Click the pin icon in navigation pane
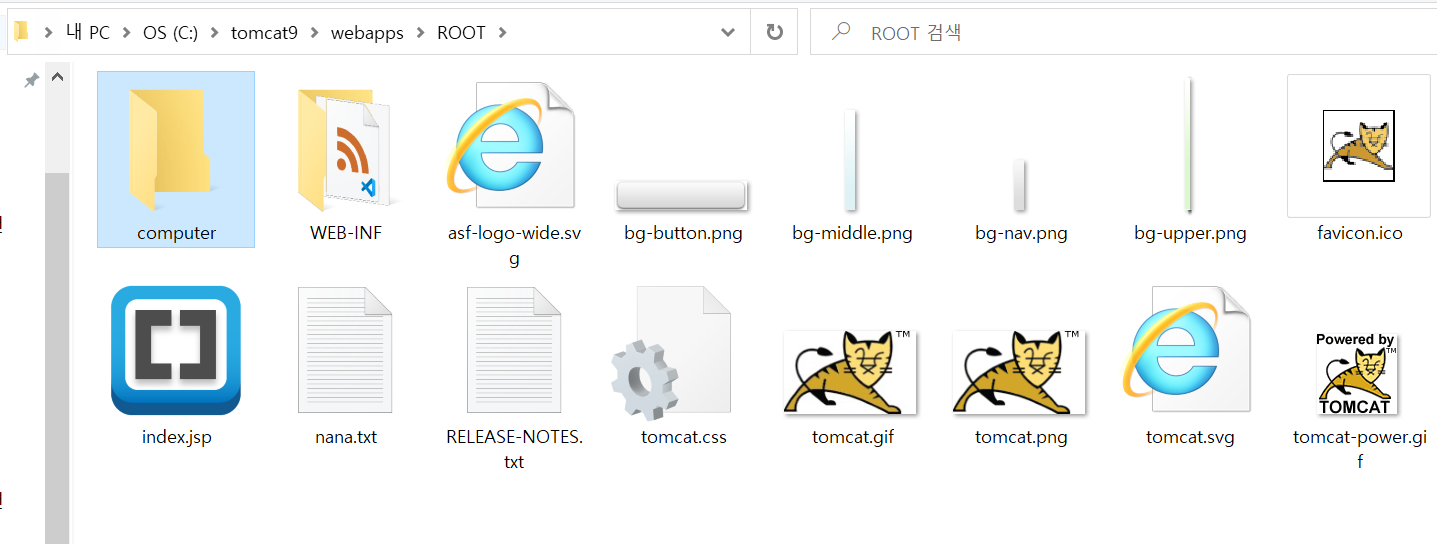Screen dimensions: 1437x544 (31, 80)
